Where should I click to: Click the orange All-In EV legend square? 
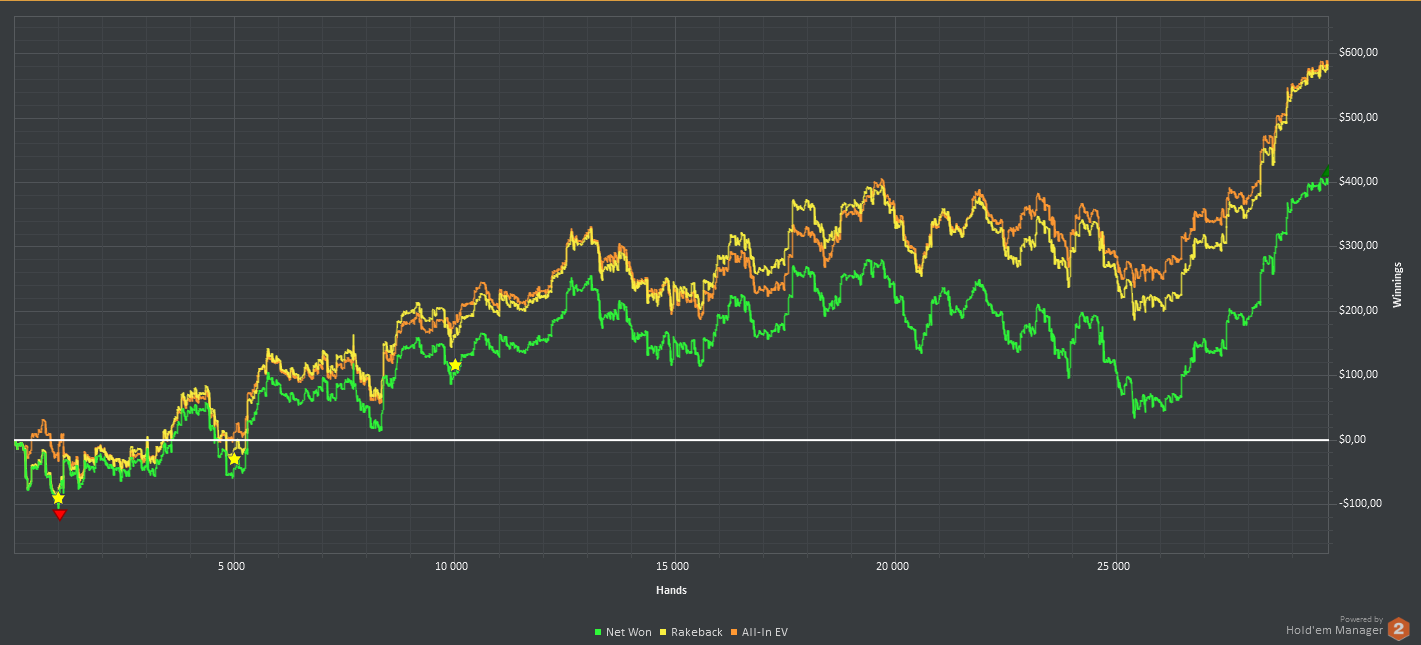pyautogui.click(x=734, y=632)
